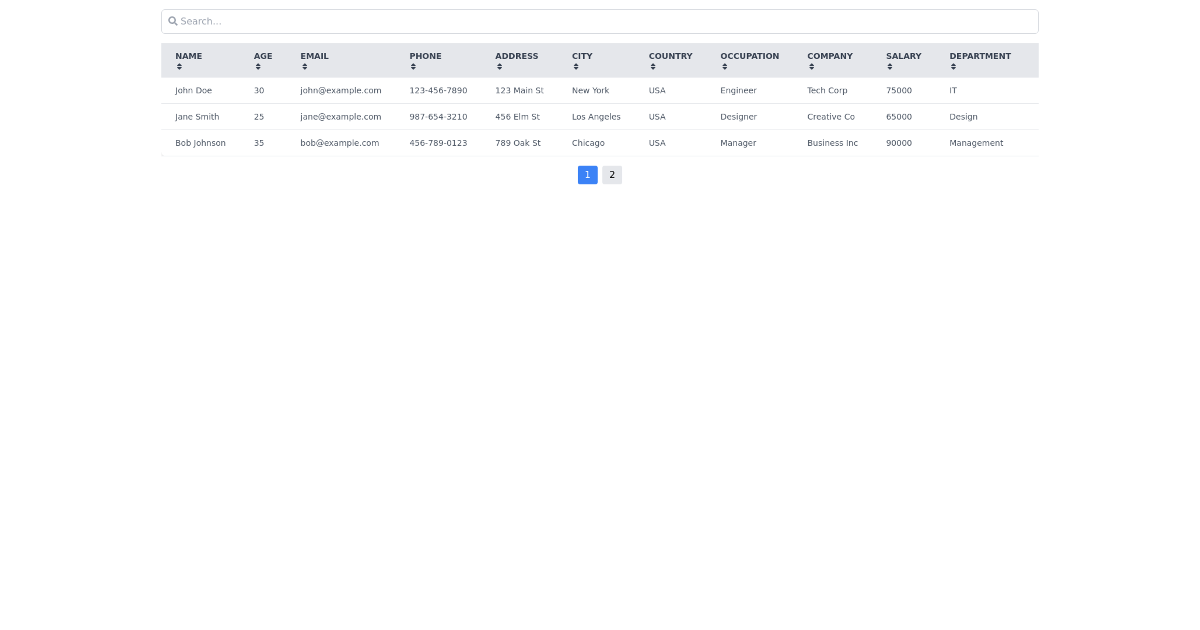
Task: Click the sort icon under CITY header
Action: 575,66
